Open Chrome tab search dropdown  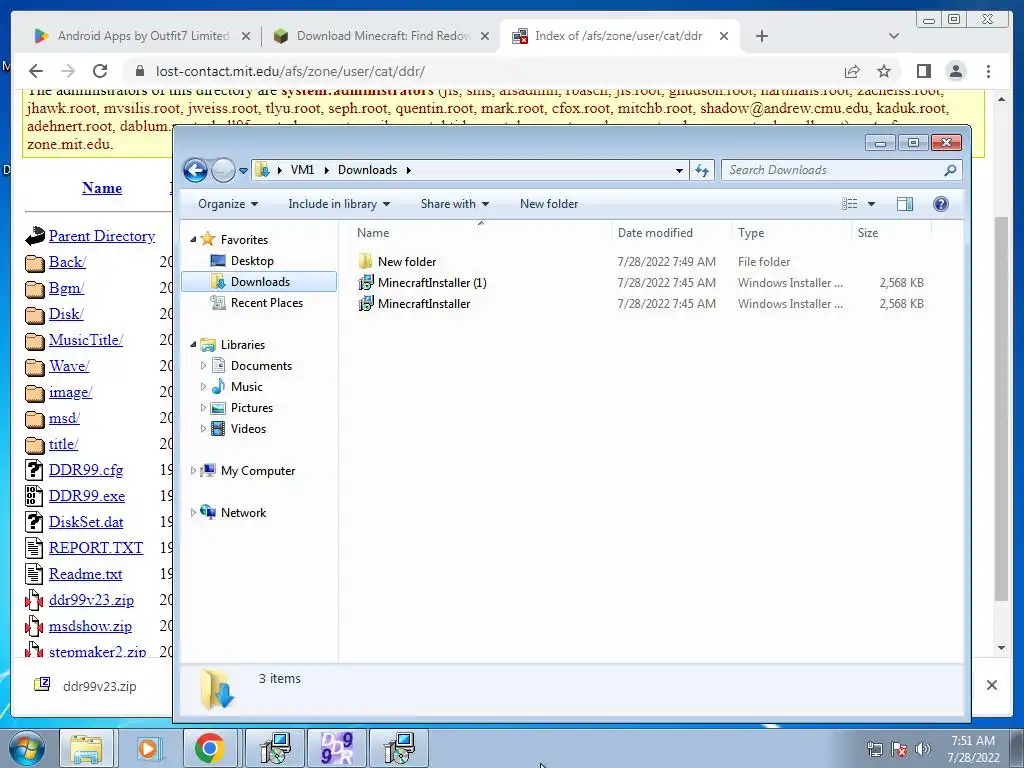pos(894,36)
